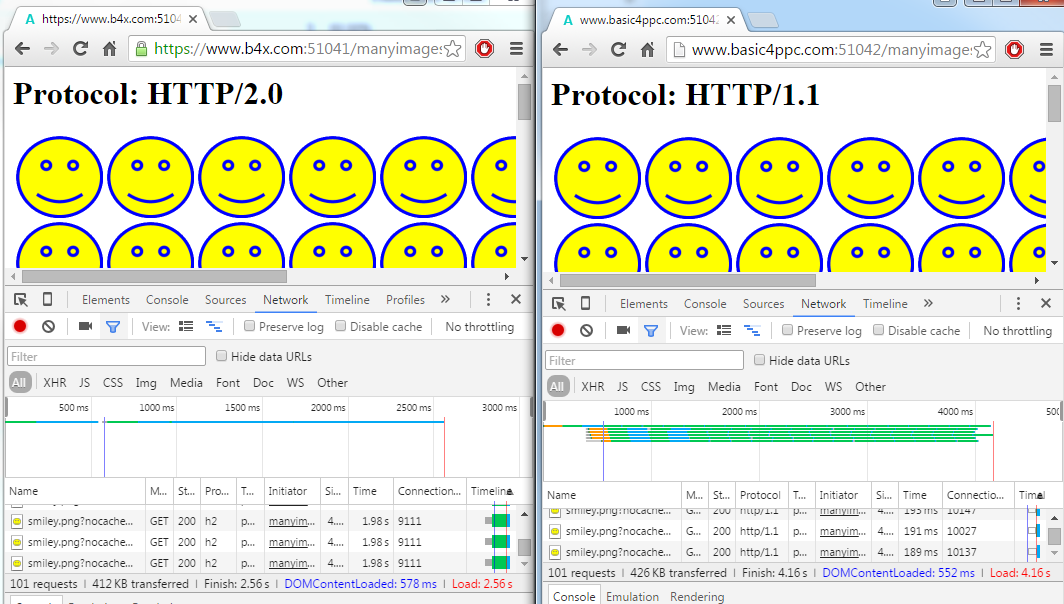Enable Disable cache in right DevTools

point(879,331)
